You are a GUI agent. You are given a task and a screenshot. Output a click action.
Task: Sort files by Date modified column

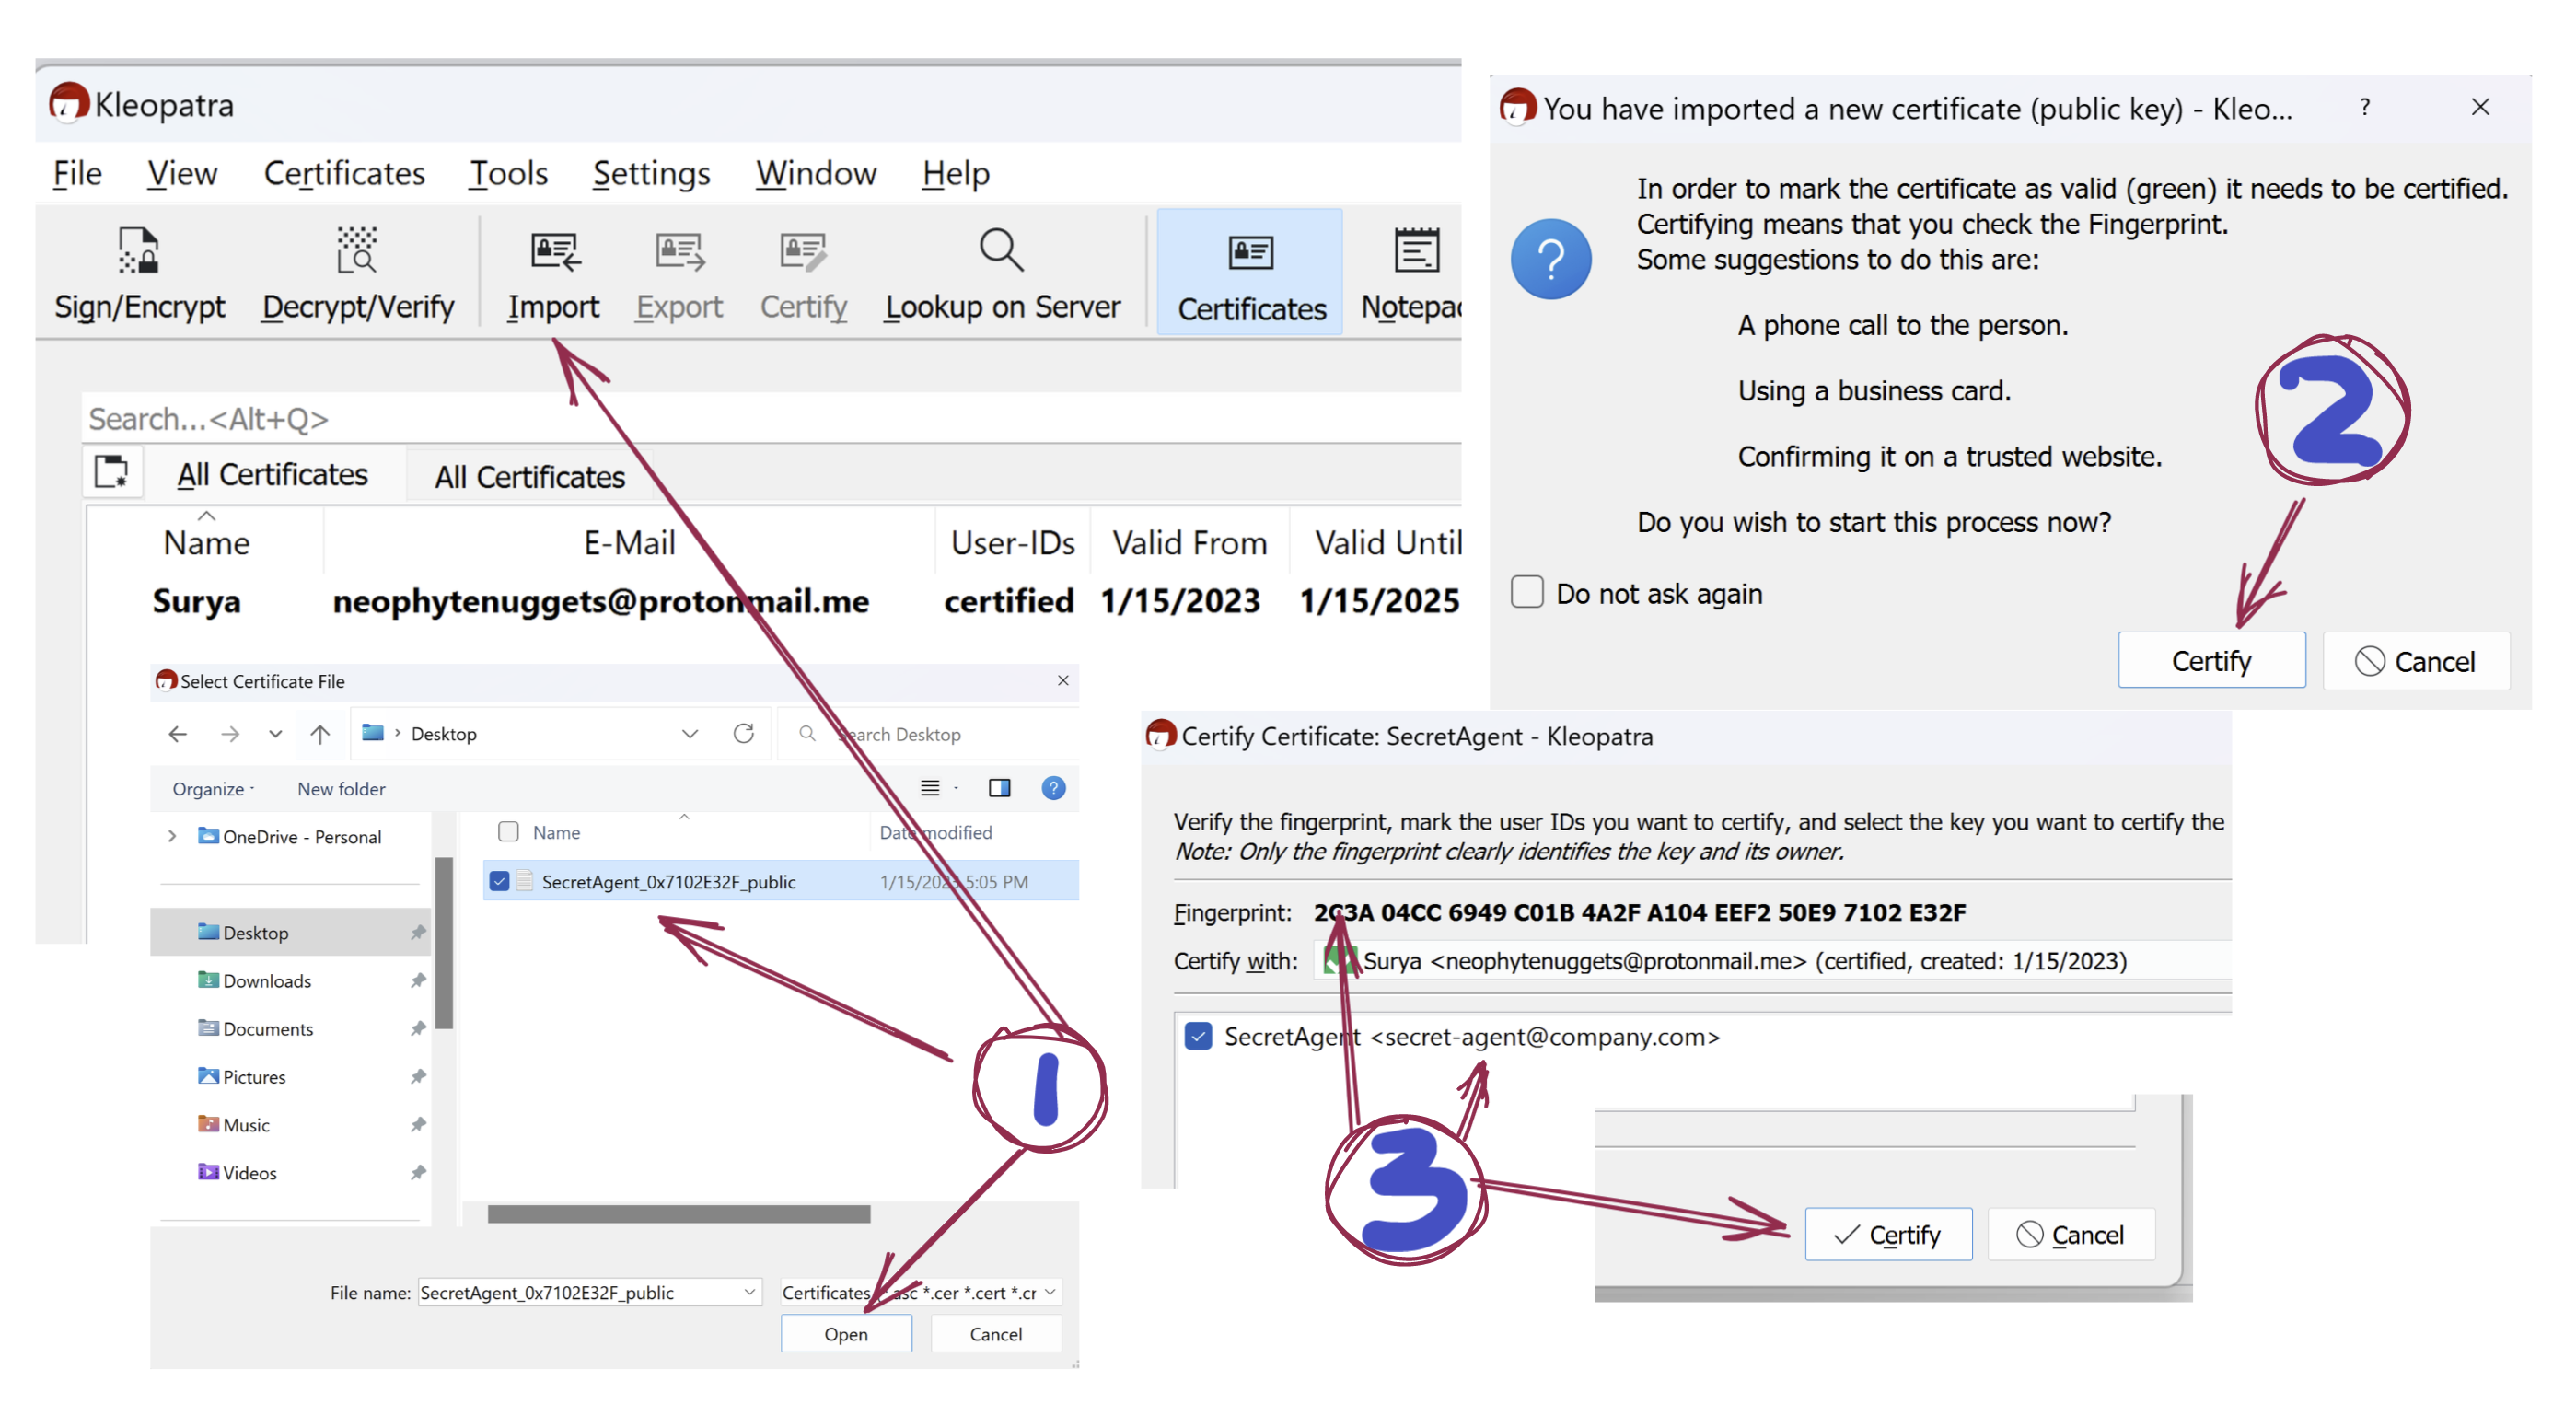coord(936,832)
